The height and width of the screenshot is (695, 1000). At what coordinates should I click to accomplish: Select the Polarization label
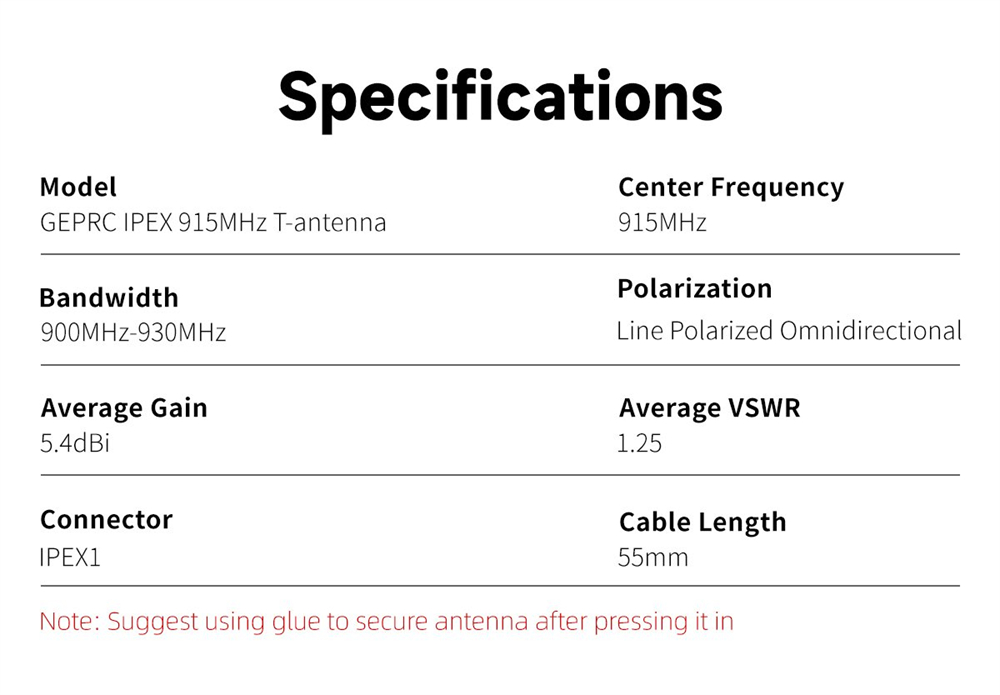pos(694,289)
